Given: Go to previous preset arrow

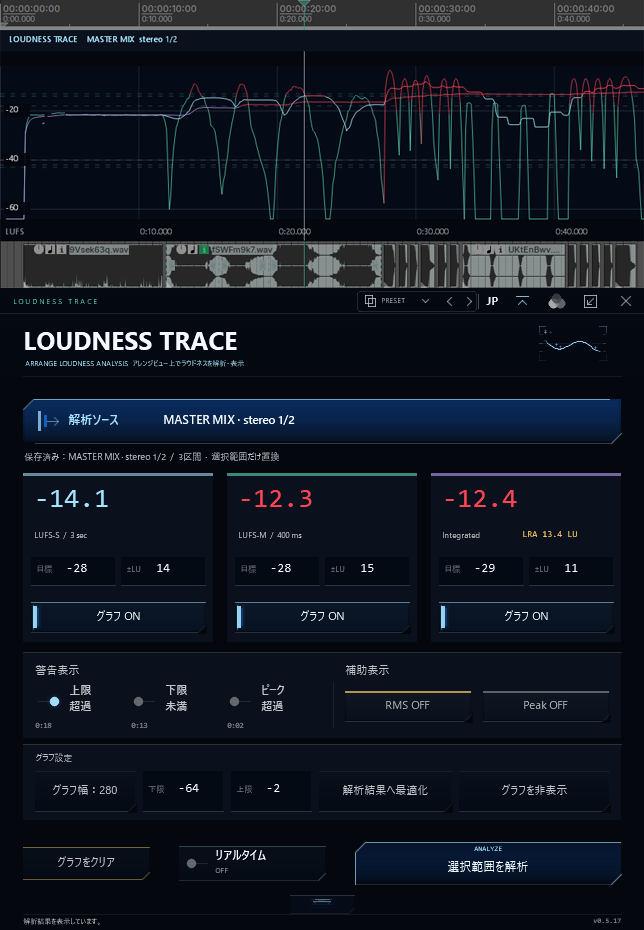Looking at the screenshot, I should (449, 301).
